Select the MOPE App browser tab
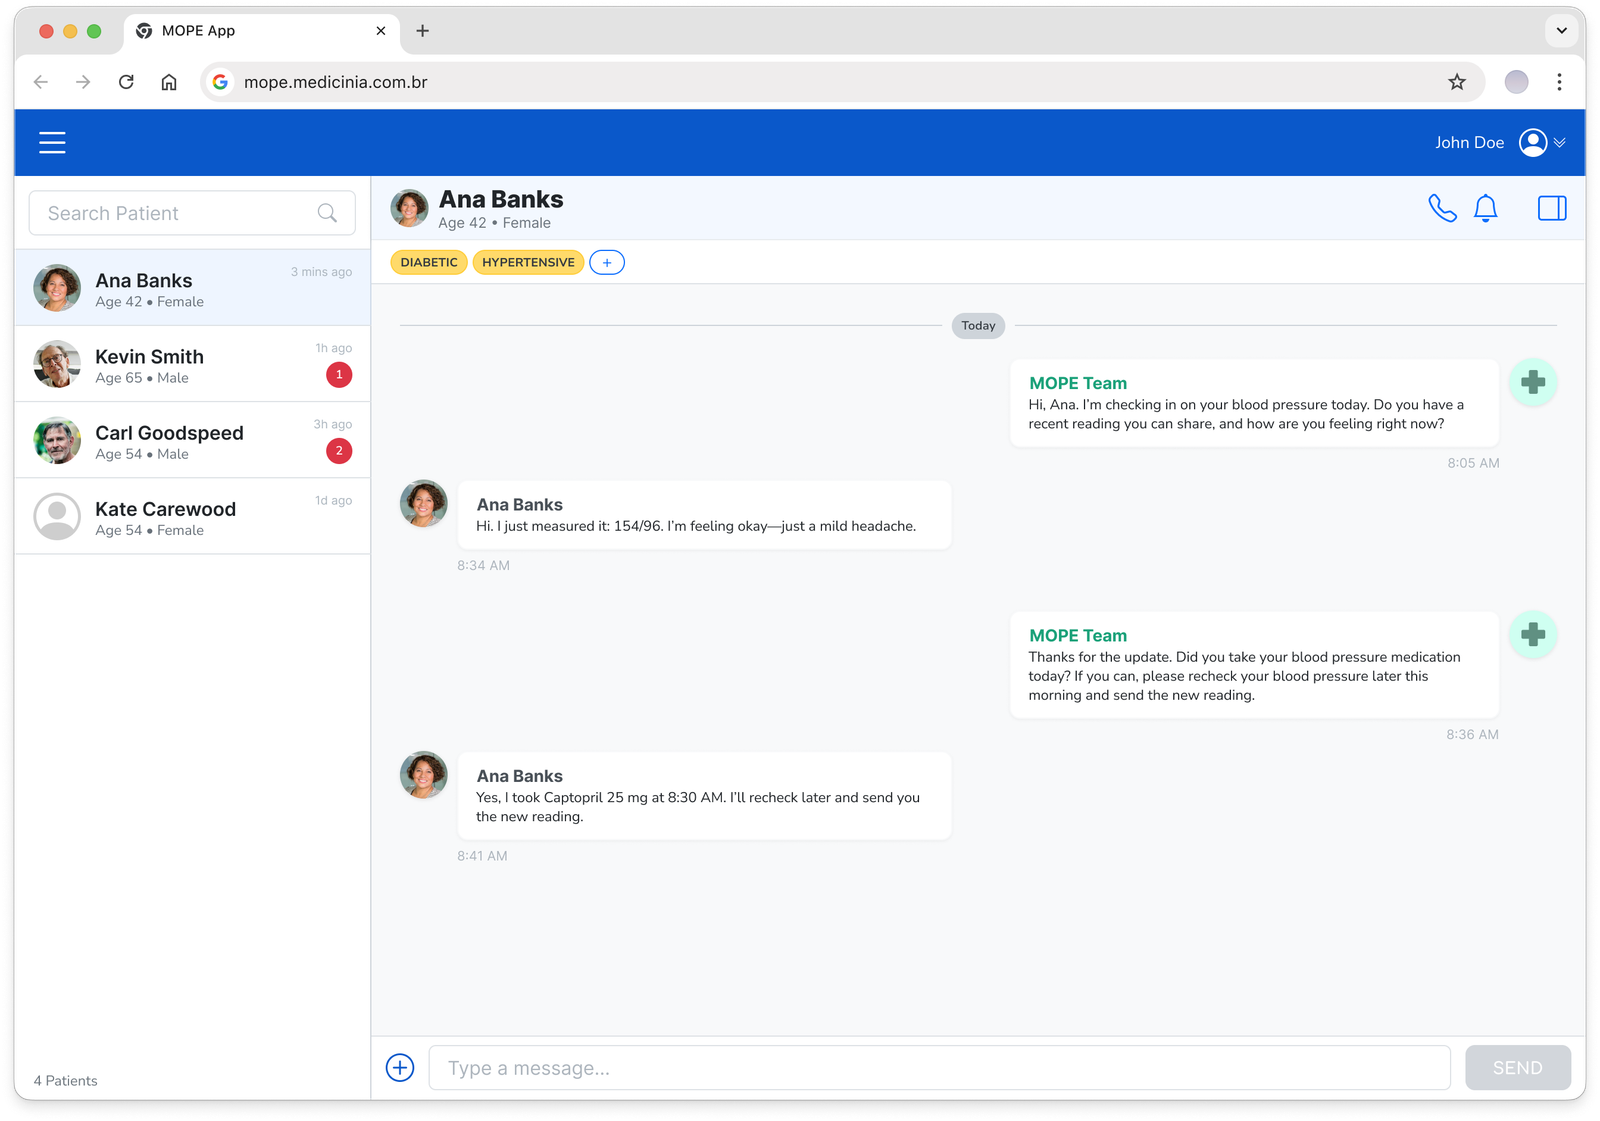The image size is (1600, 1121). pos(262,31)
